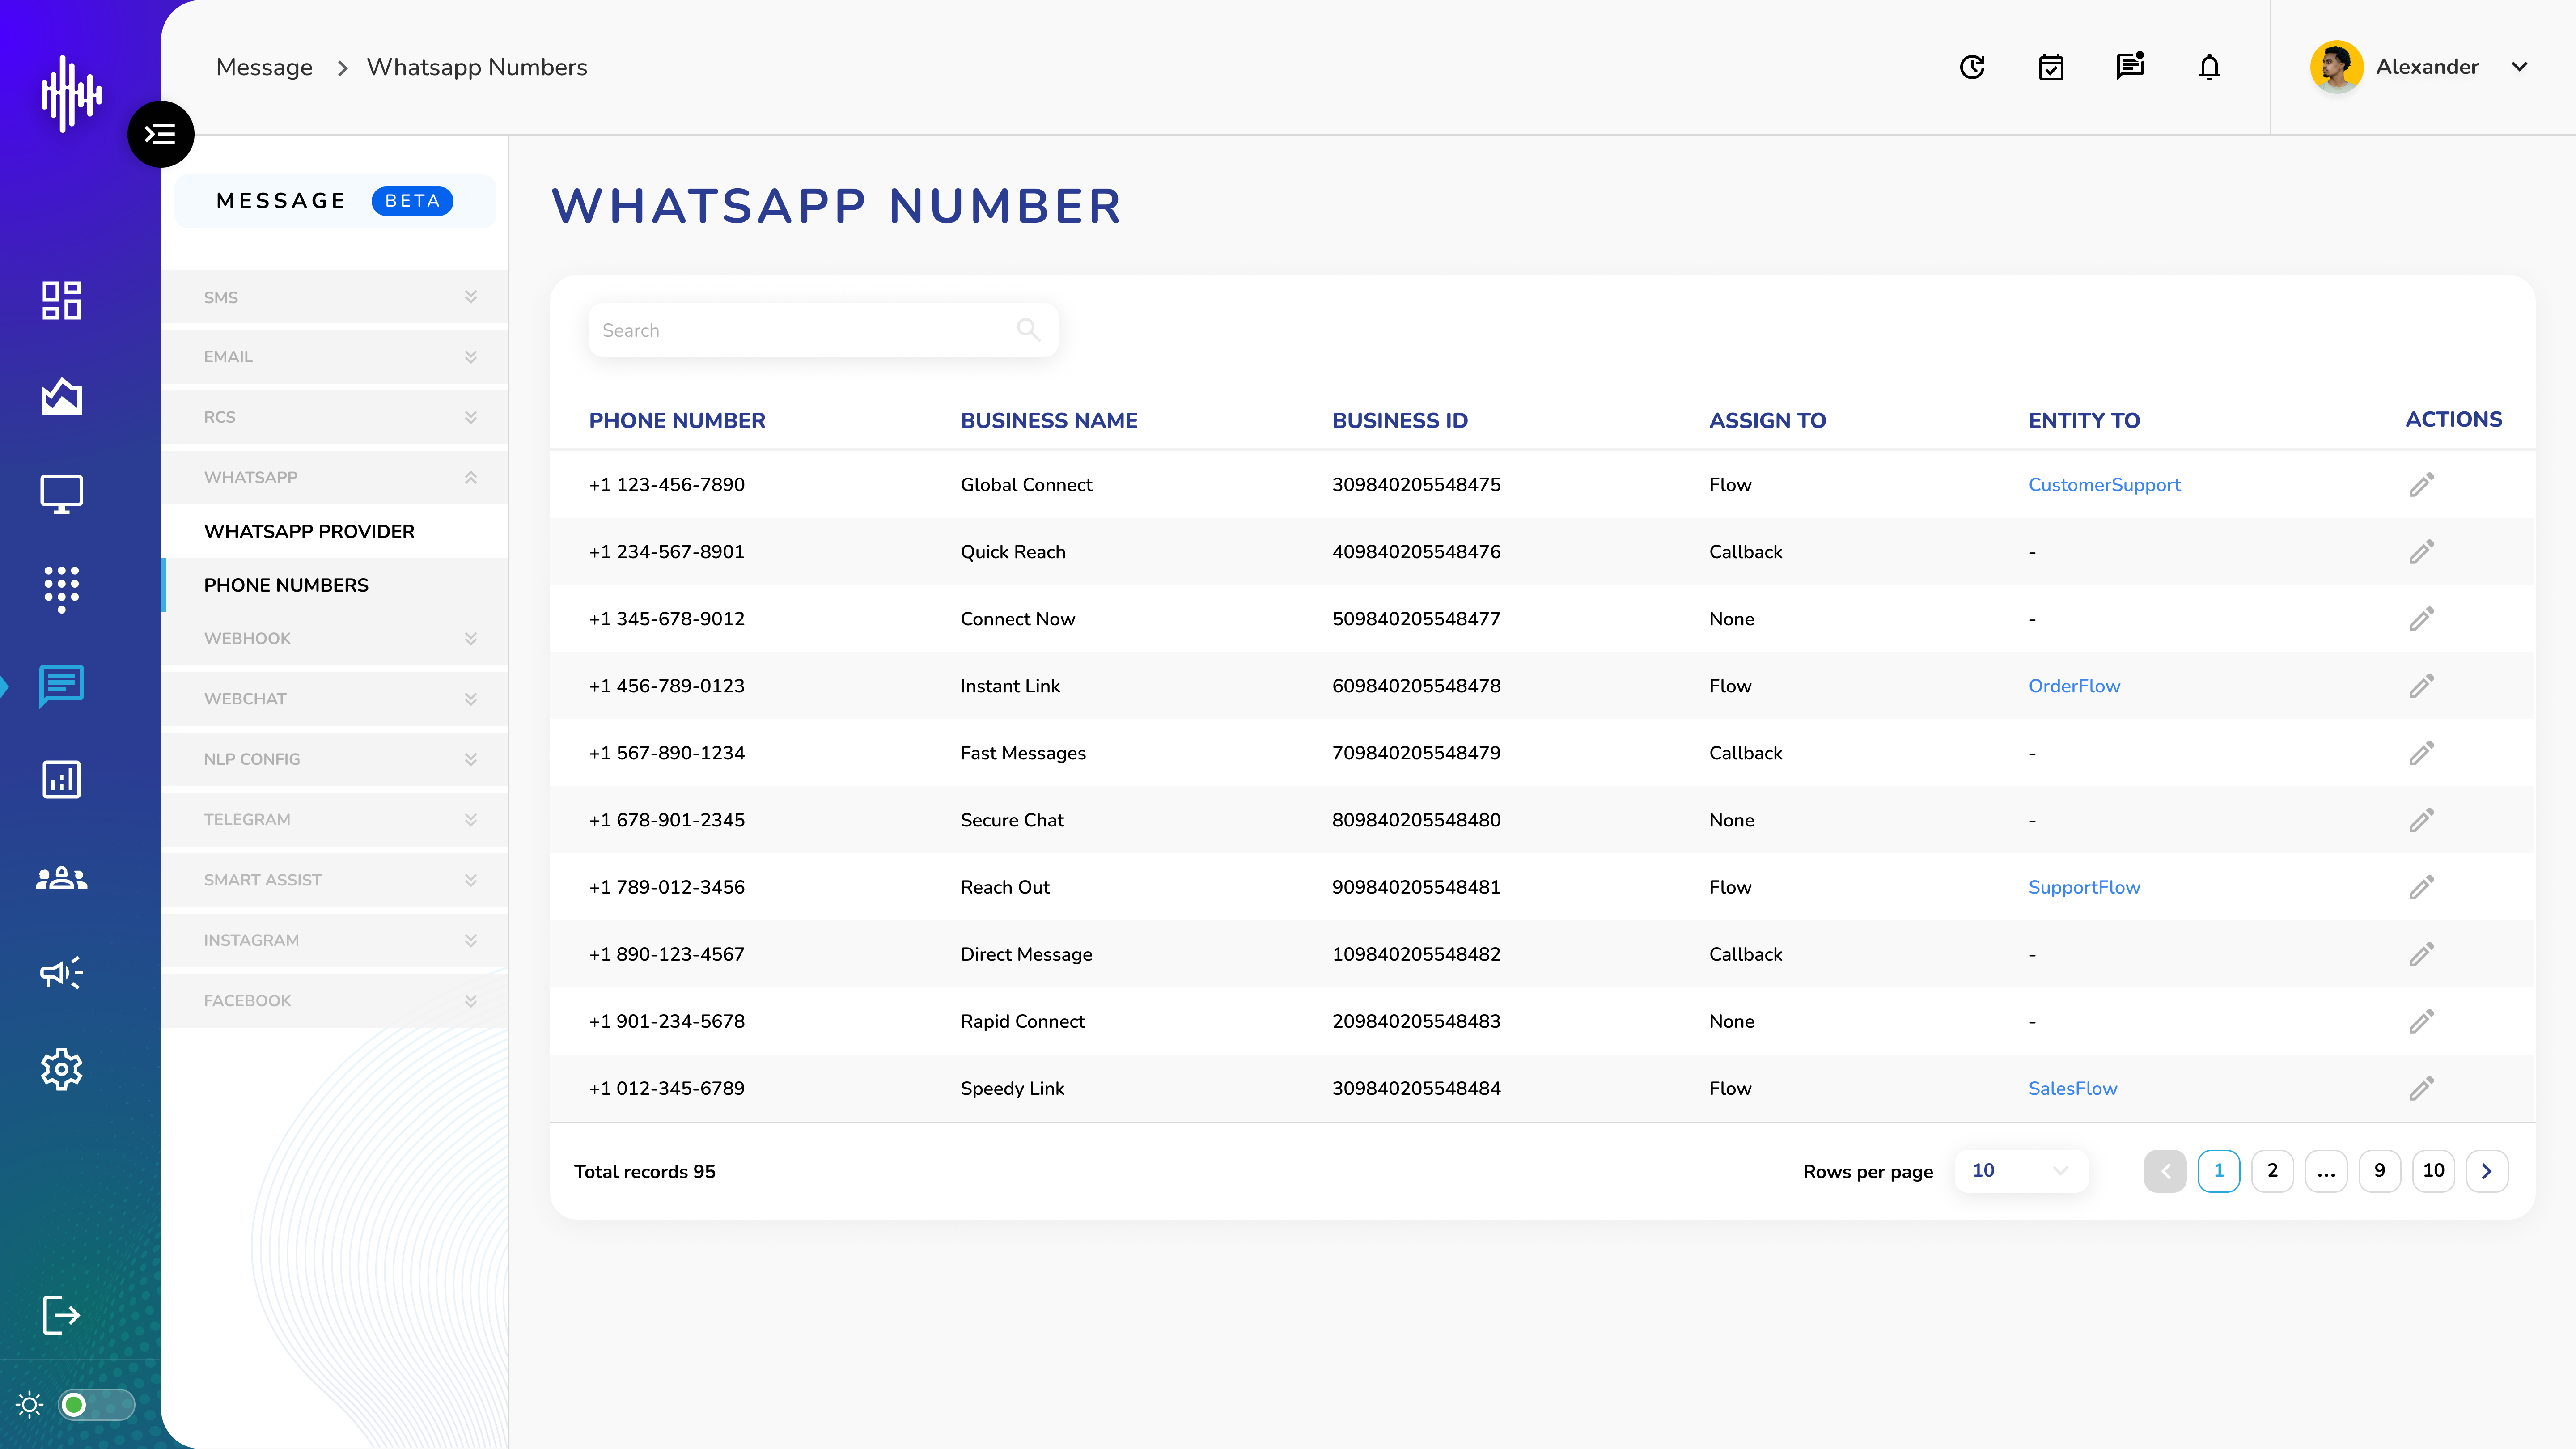2576x1449 pixels.
Task: Edit the Direct Message row
Action: [x=2421, y=954]
